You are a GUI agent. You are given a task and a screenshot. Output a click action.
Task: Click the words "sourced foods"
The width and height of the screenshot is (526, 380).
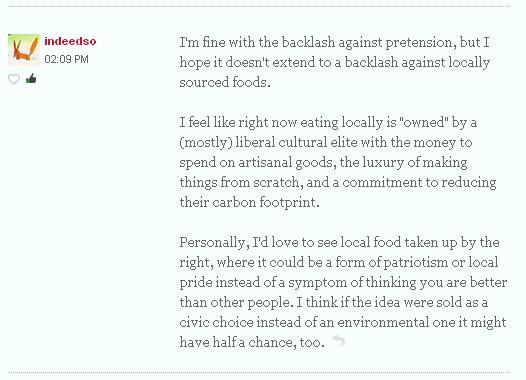pyautogui.click(x=223, y=82)
